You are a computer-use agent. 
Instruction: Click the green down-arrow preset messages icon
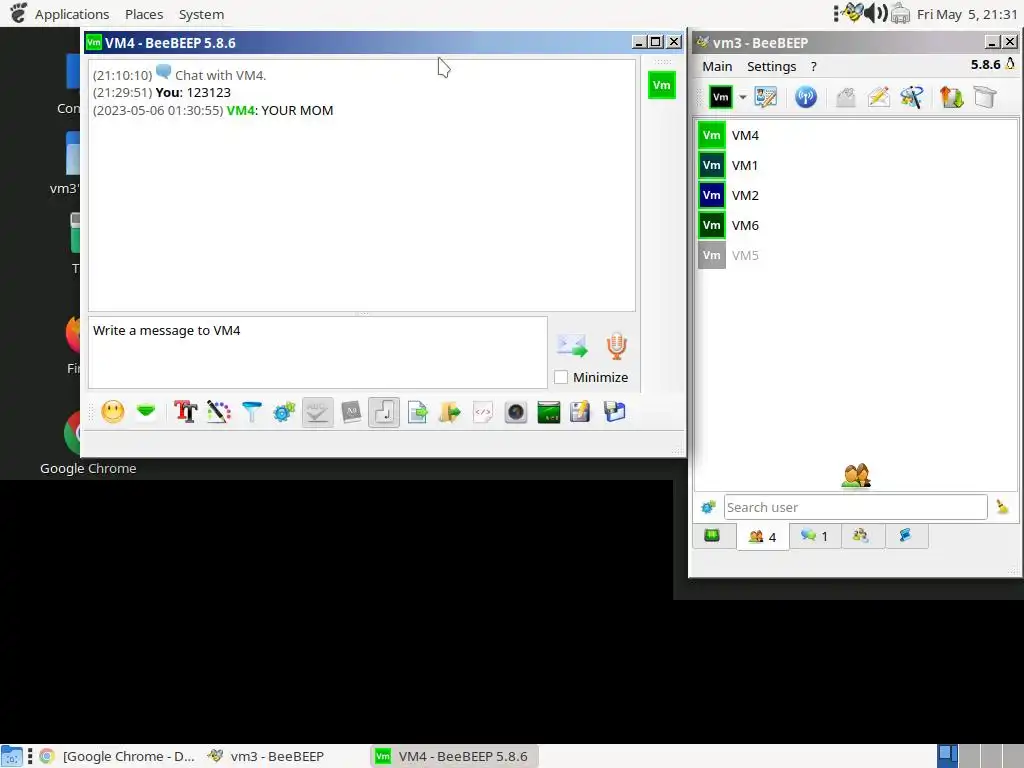(146, 411)
